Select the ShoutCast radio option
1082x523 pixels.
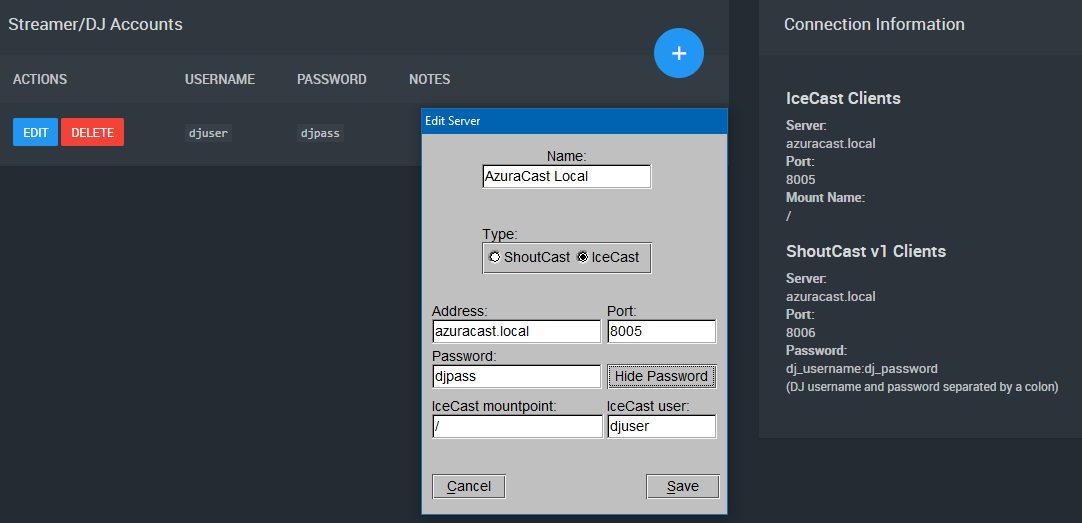coord(529,257)
